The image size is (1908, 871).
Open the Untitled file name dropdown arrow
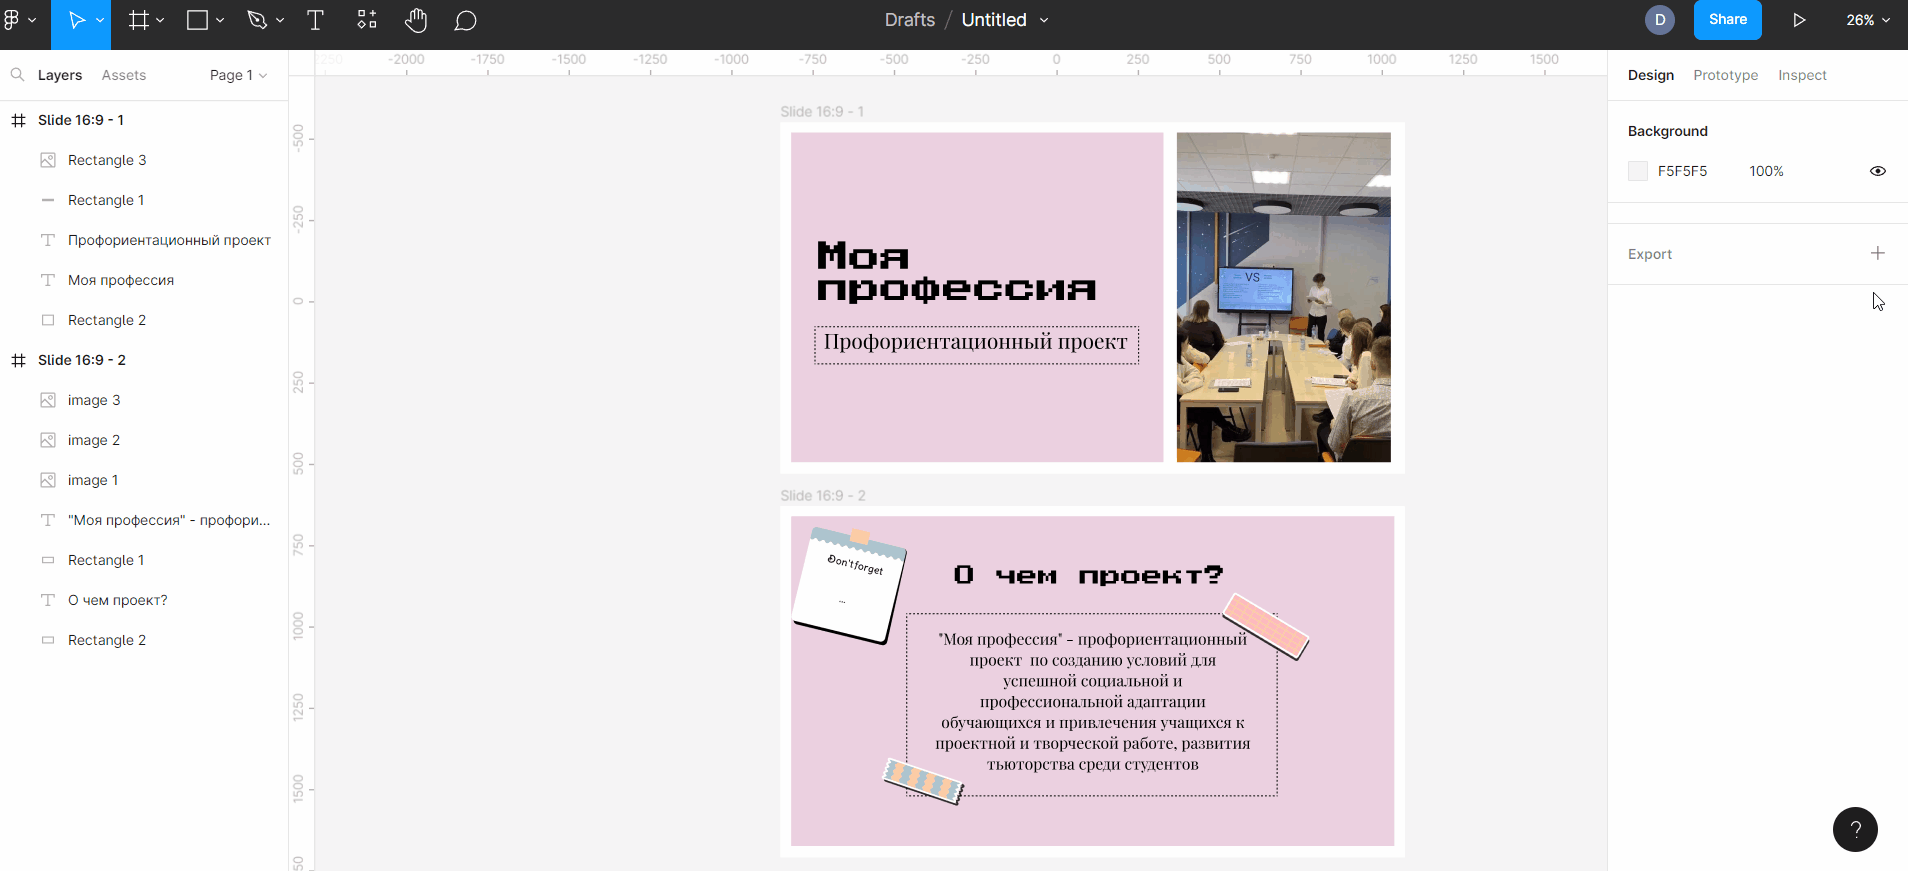tap(1044, 20)
